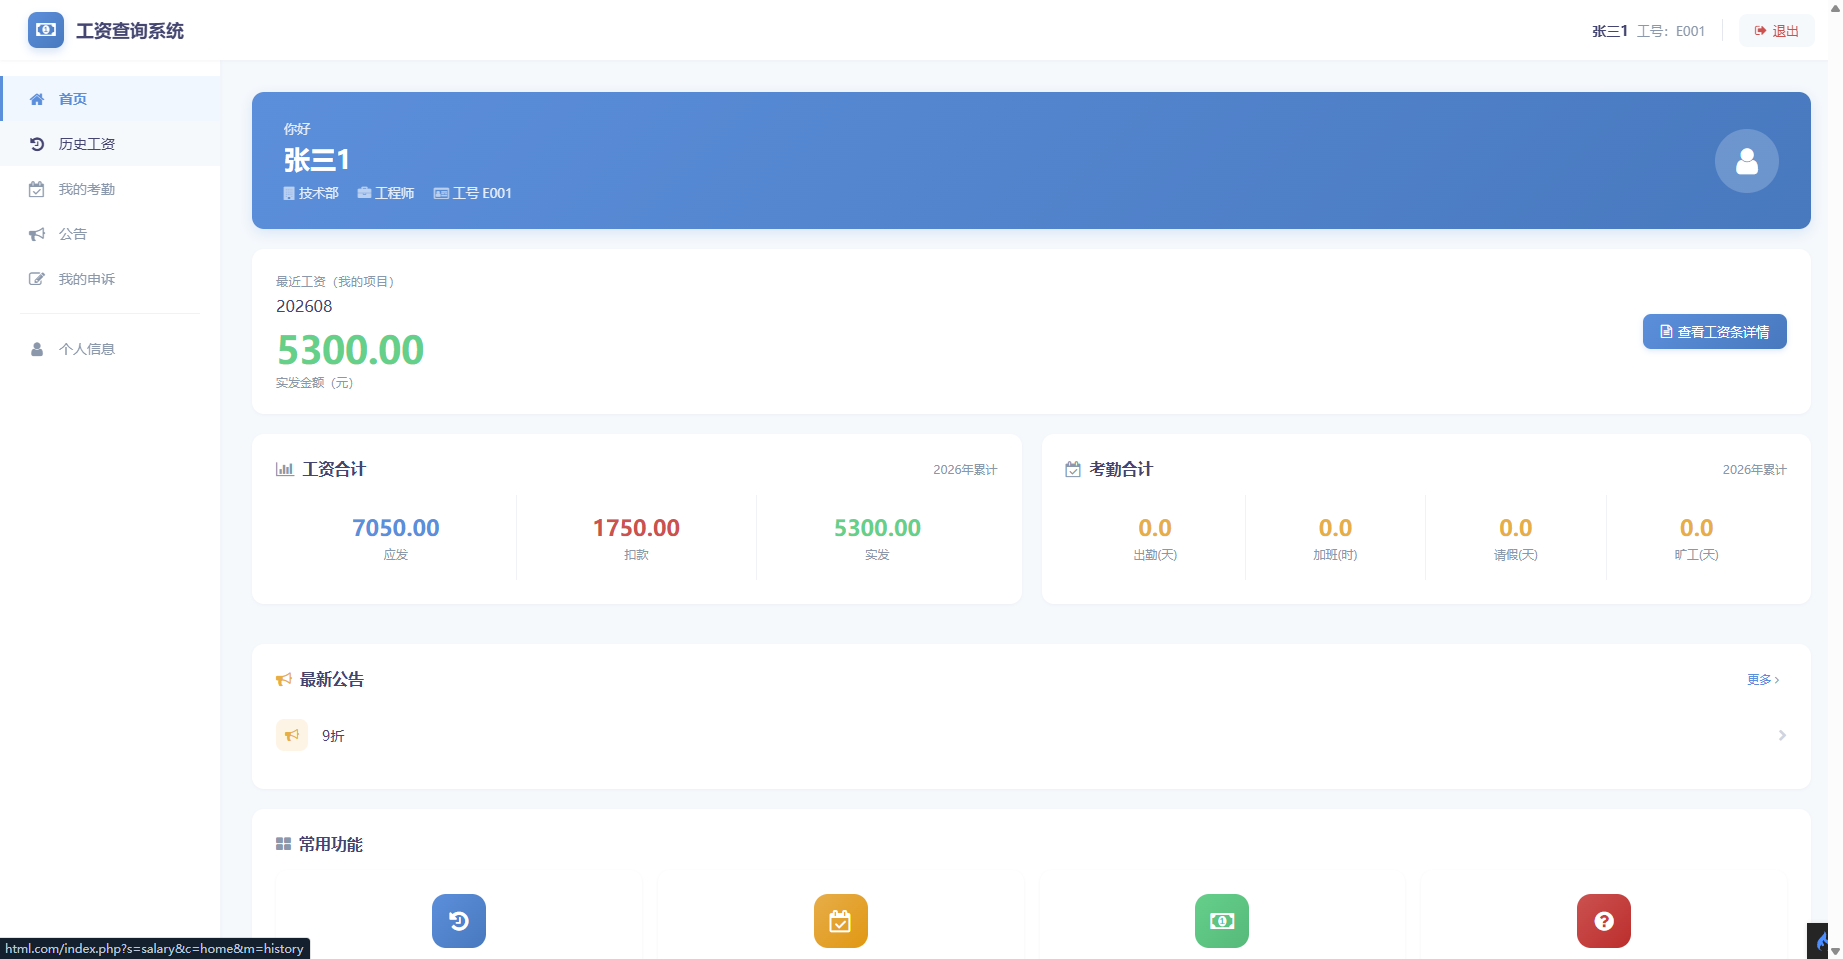Open 首页 from the sidebar

pos(110,99)
